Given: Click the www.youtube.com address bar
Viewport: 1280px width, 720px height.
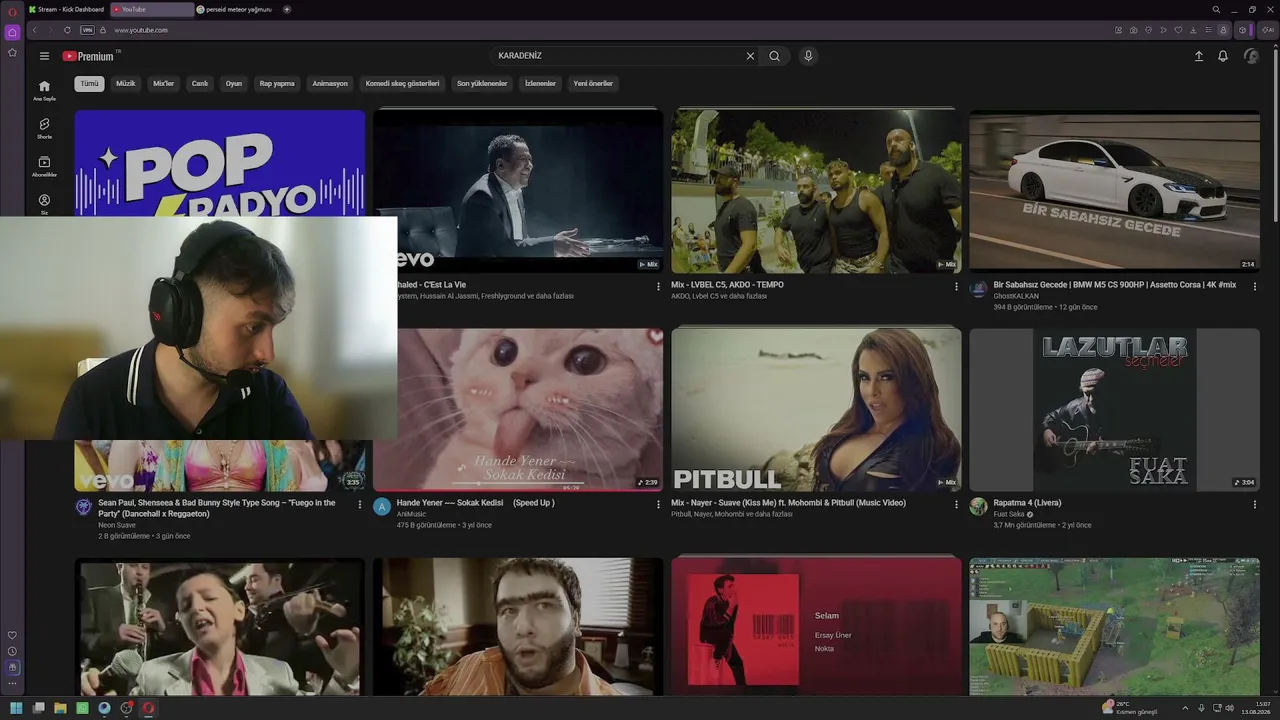Looking at the screenshot, I should [141, 30].
